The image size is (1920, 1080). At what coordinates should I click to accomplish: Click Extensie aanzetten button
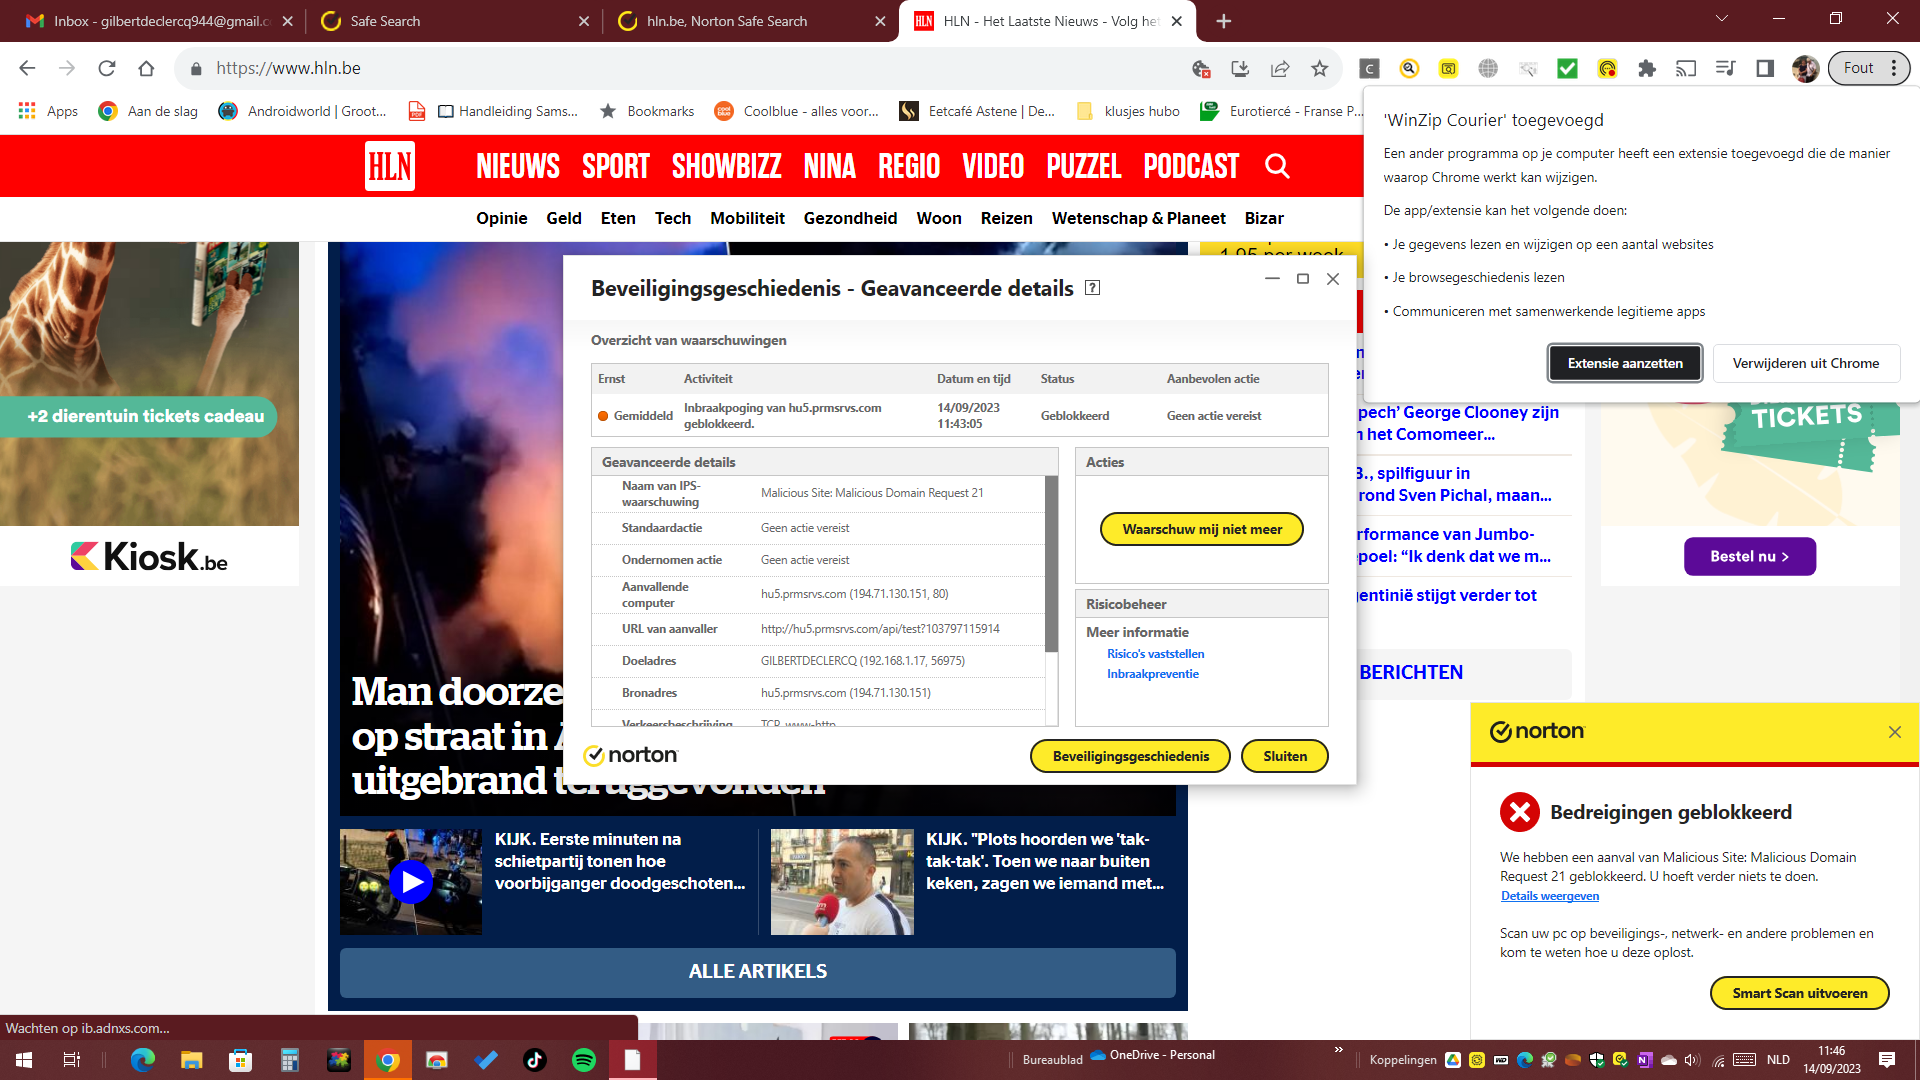pos(1625,363)
